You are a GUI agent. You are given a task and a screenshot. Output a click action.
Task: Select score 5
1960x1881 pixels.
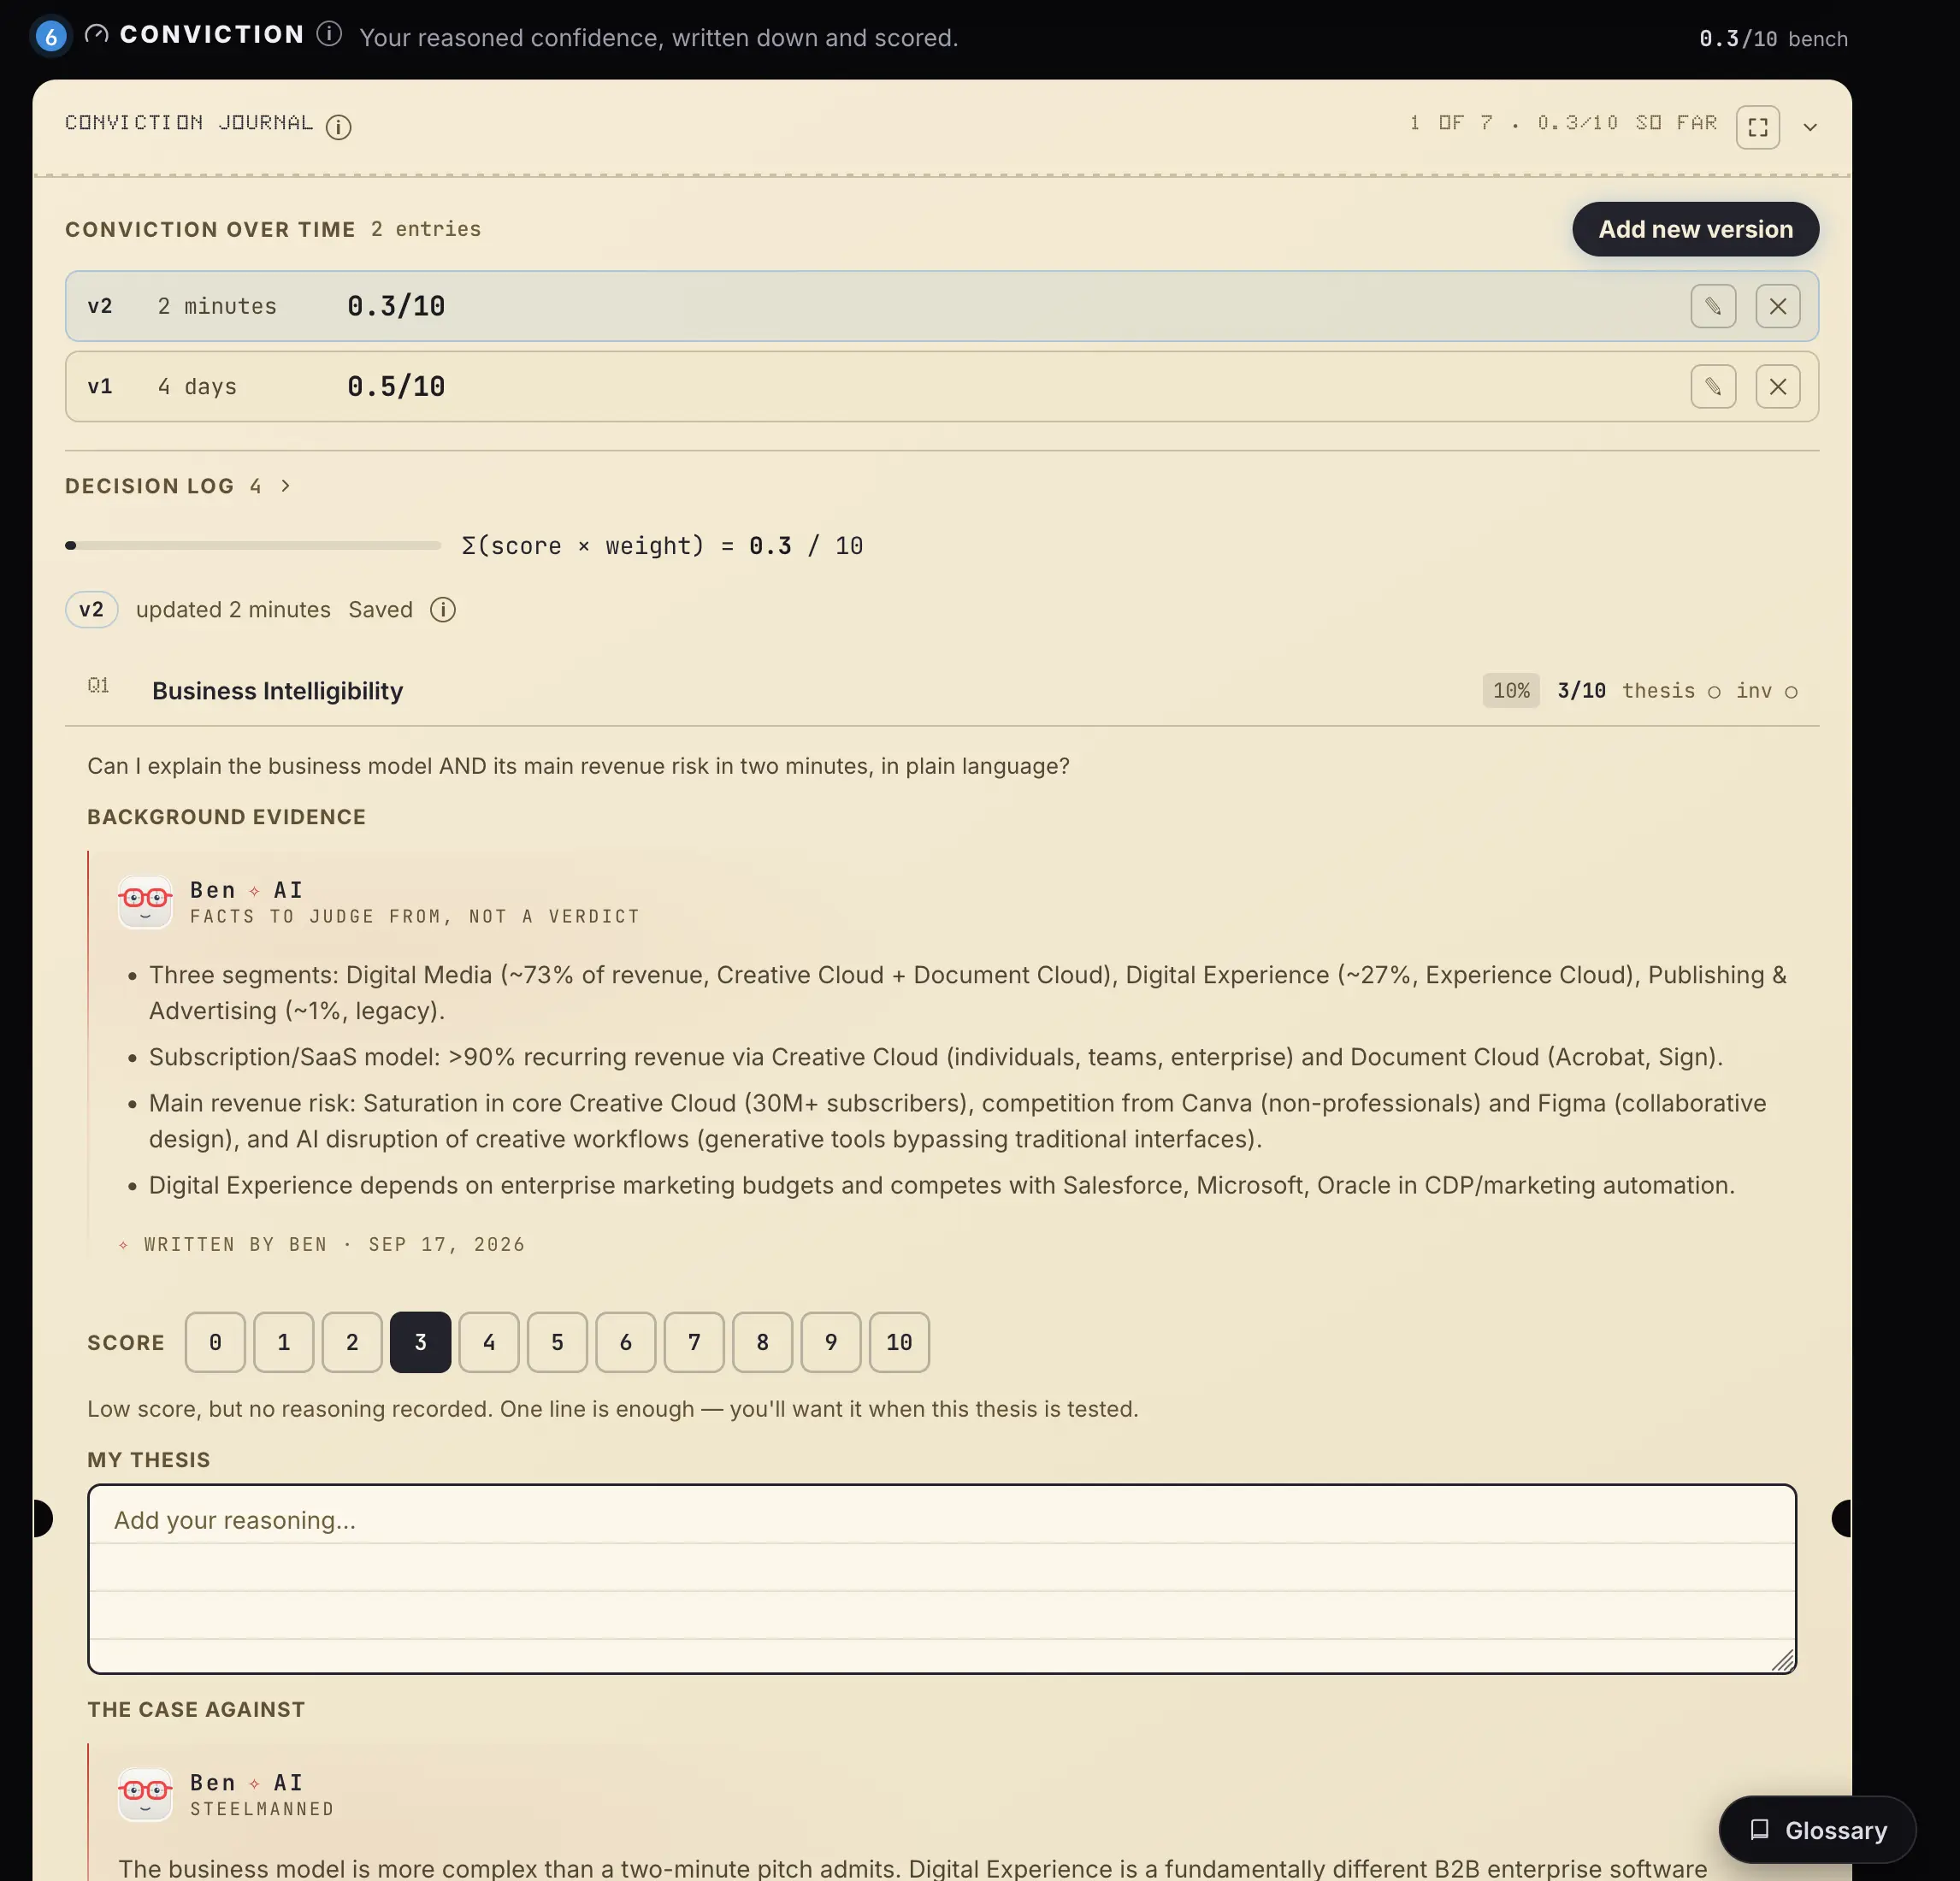tap(557, 1342)
